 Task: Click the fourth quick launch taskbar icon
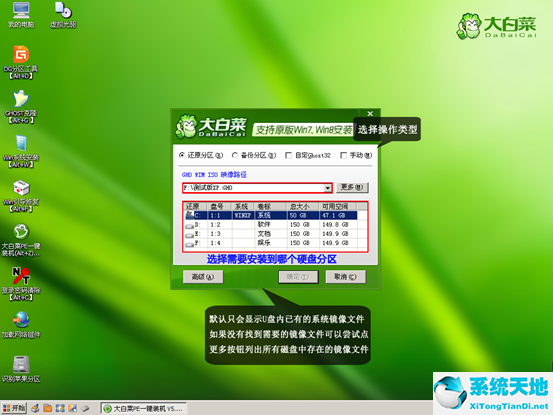[72, 408]
